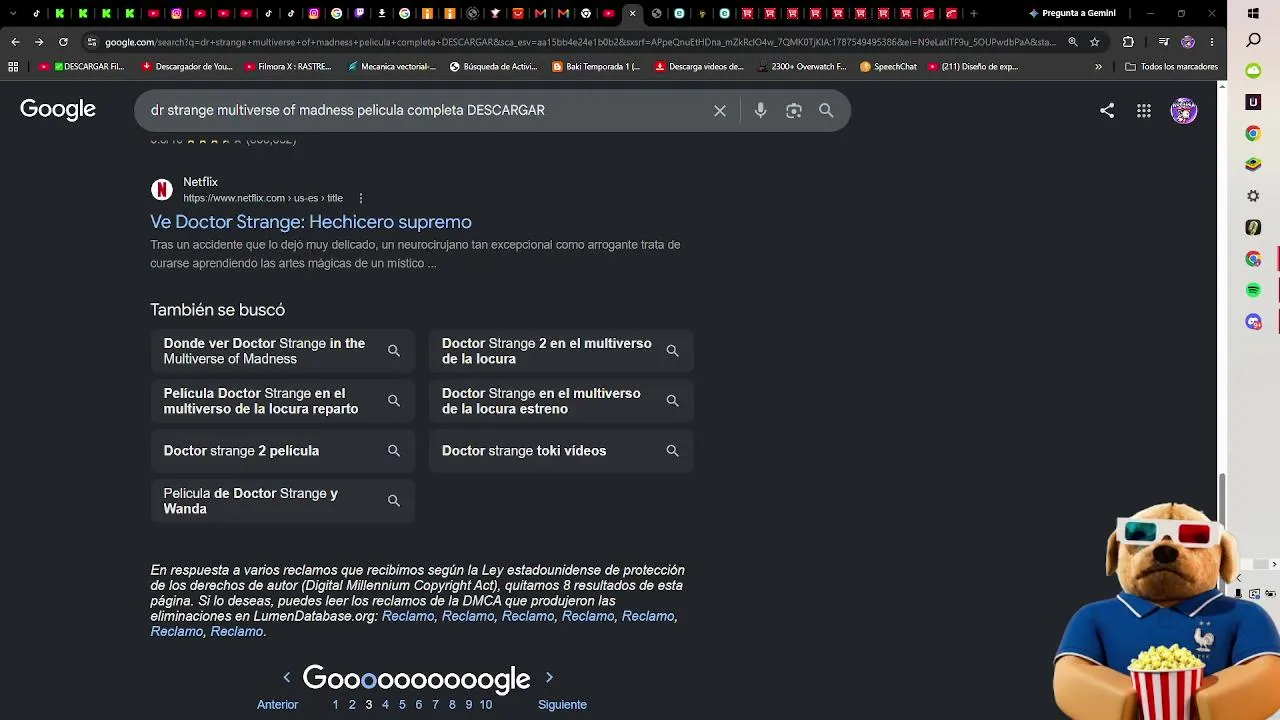Open Settings gear in the taskbar

click(1253, 196)
